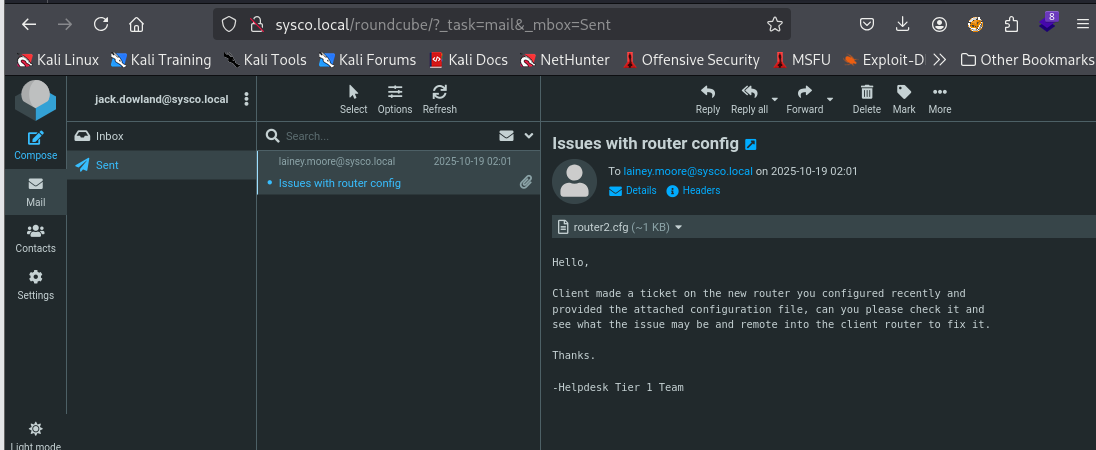Click the search magnifier icon
The width and height of the screenshot is (1096, 450).
click(x=273, y=136)
